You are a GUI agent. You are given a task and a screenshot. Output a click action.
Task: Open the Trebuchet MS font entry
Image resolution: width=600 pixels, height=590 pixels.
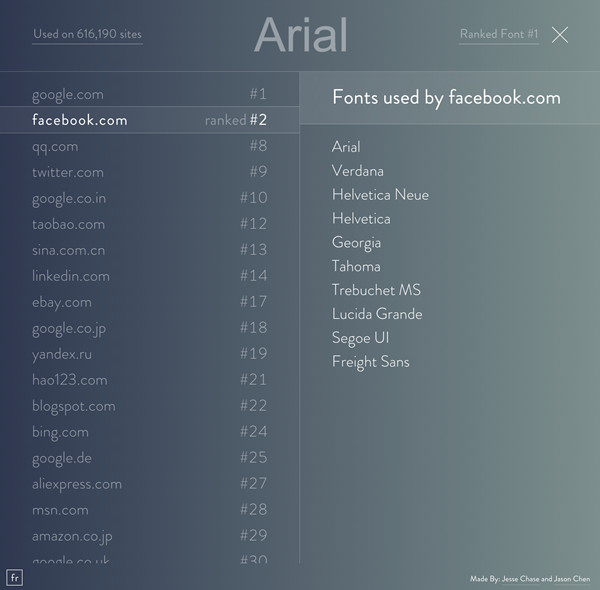(x=376, y=290)
